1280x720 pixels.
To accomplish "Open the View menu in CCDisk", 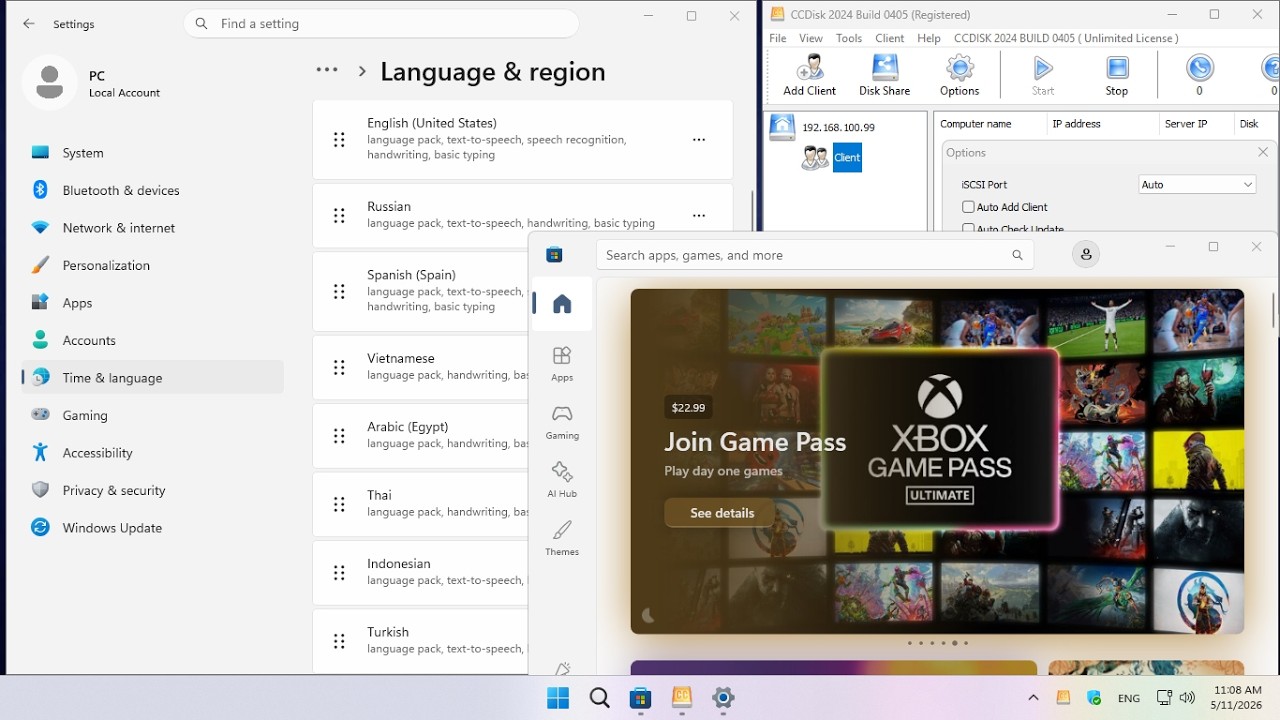I will [811, 38].
